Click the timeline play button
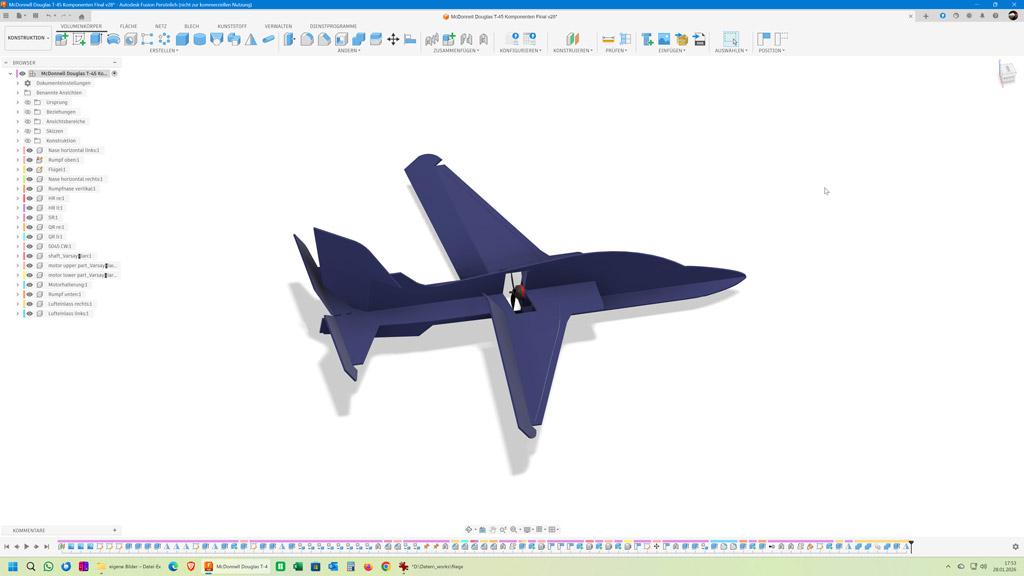This screenshot has height=576, width=1024. pyautogui.click(x=27, y=547)
